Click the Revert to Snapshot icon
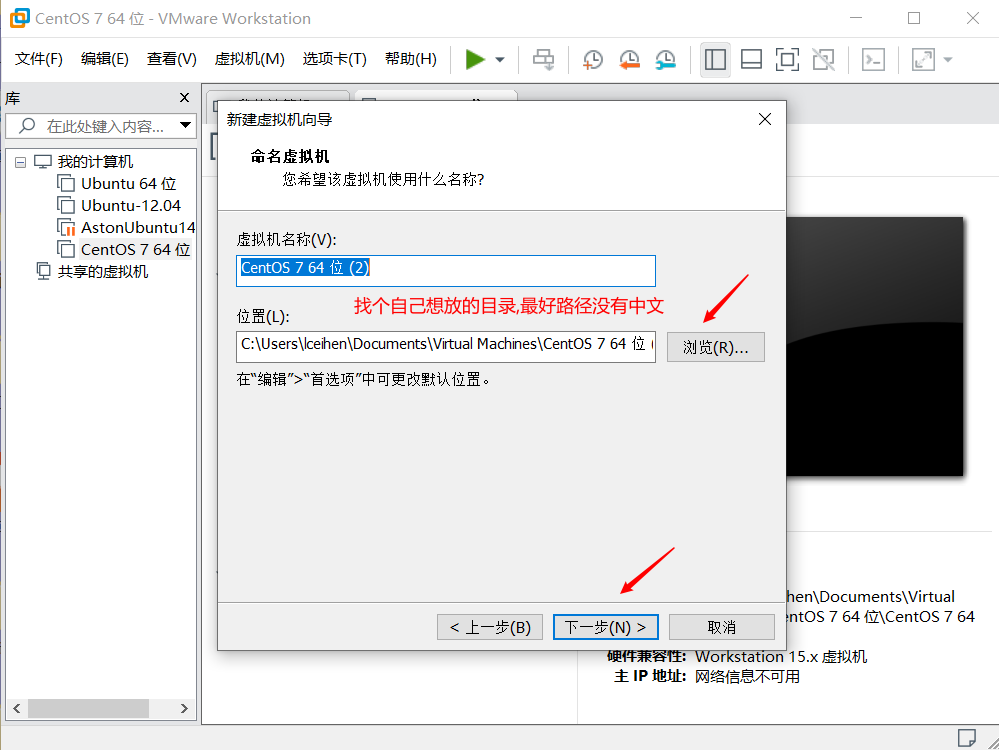This screenshot has height=750, width=999. 629,60
